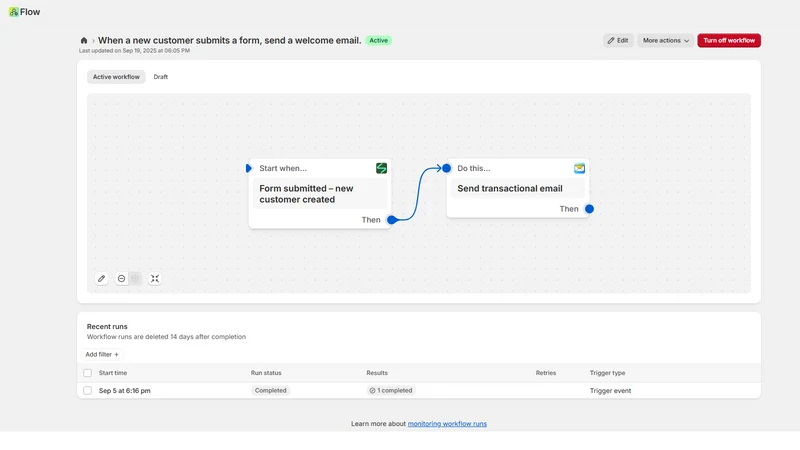Click the email icon on action card
This screenshot has height=450, width=800.
pyautogui.click(x=580, y=168)
